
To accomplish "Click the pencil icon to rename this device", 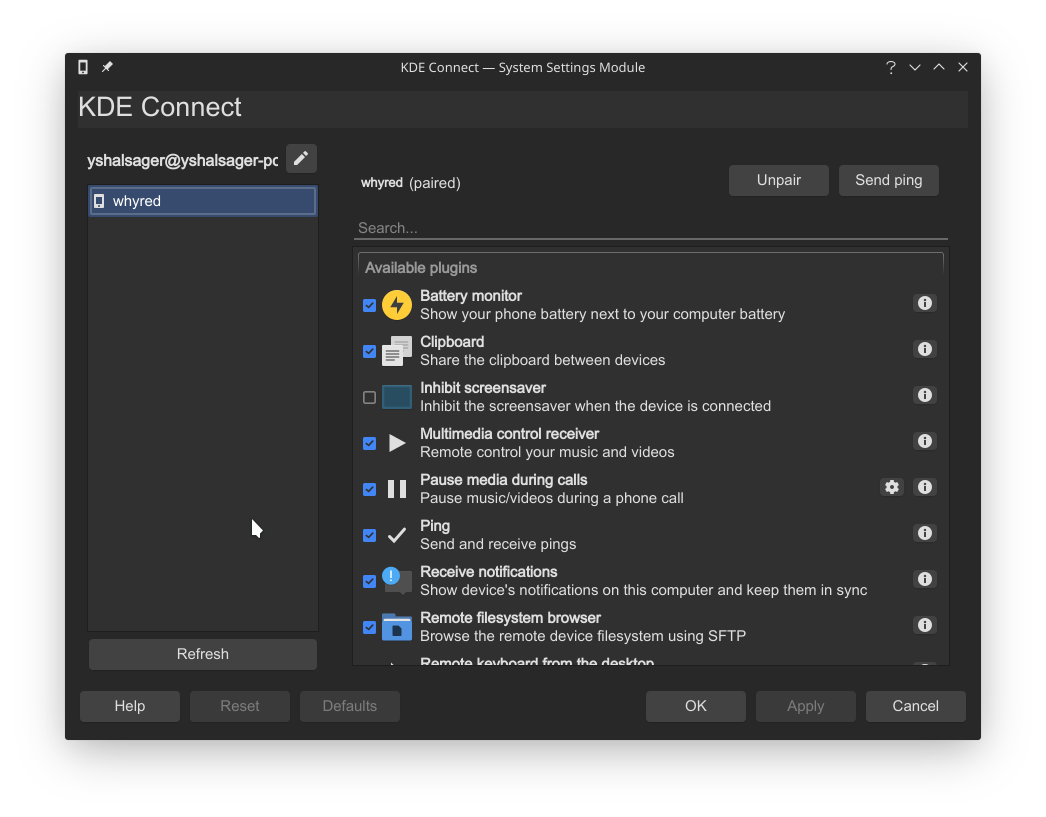I will (301, 159).
